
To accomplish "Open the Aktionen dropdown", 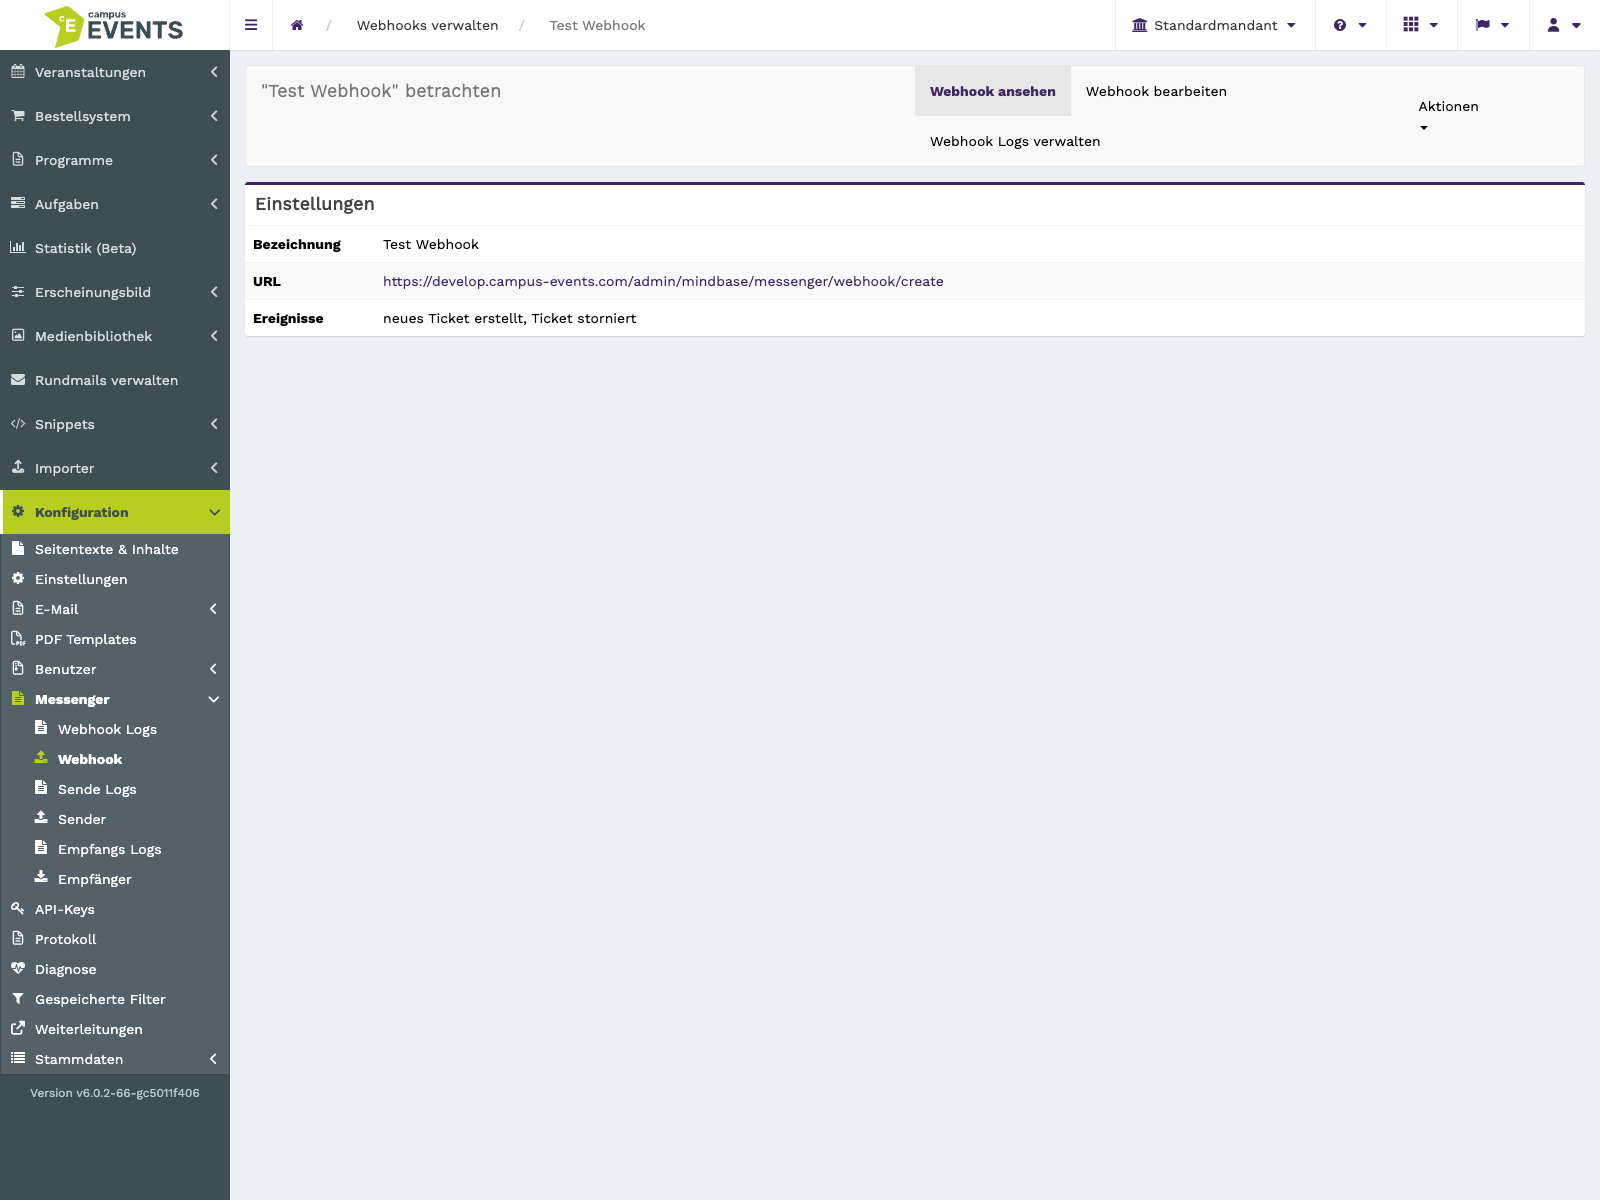I will point(1448,116).
